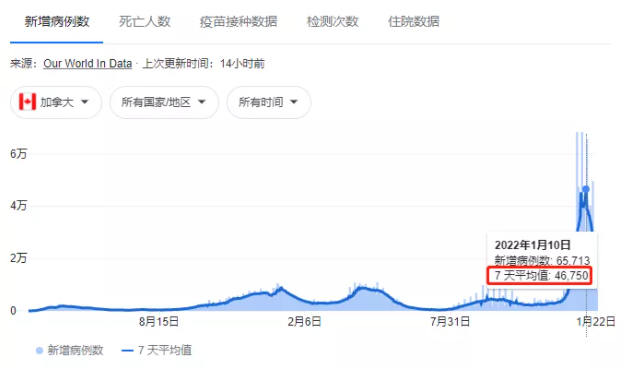Expand the 所有时间 time range dropdown

coord(269,102)
